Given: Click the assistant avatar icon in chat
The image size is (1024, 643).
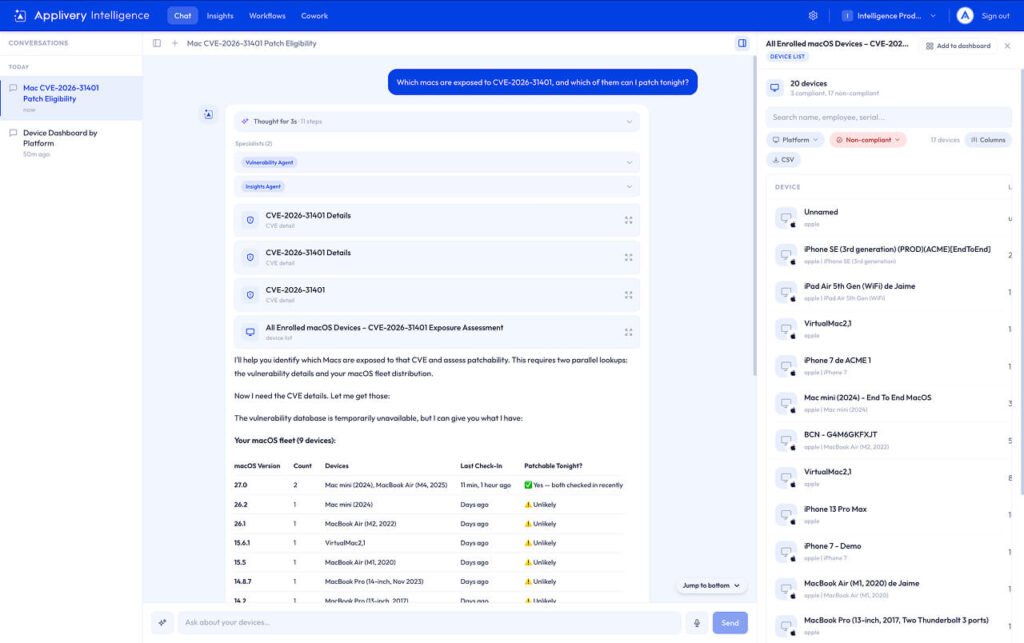Looking at the screenshot, I should point(208,114).
